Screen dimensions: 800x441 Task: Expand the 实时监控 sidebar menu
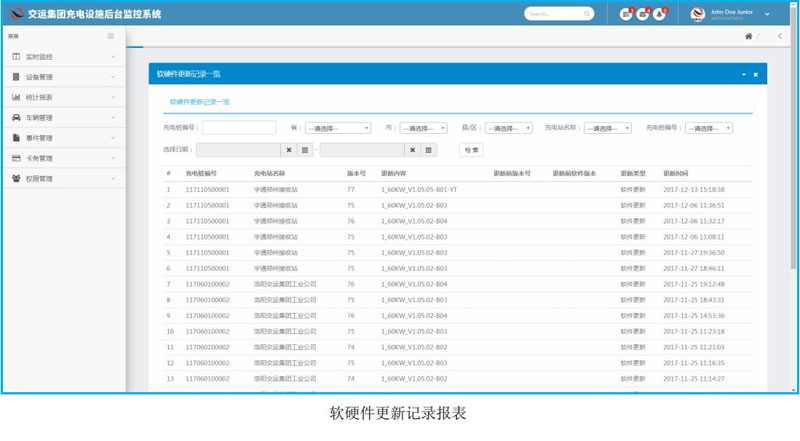pyautogui.click(x=62, y=57)
